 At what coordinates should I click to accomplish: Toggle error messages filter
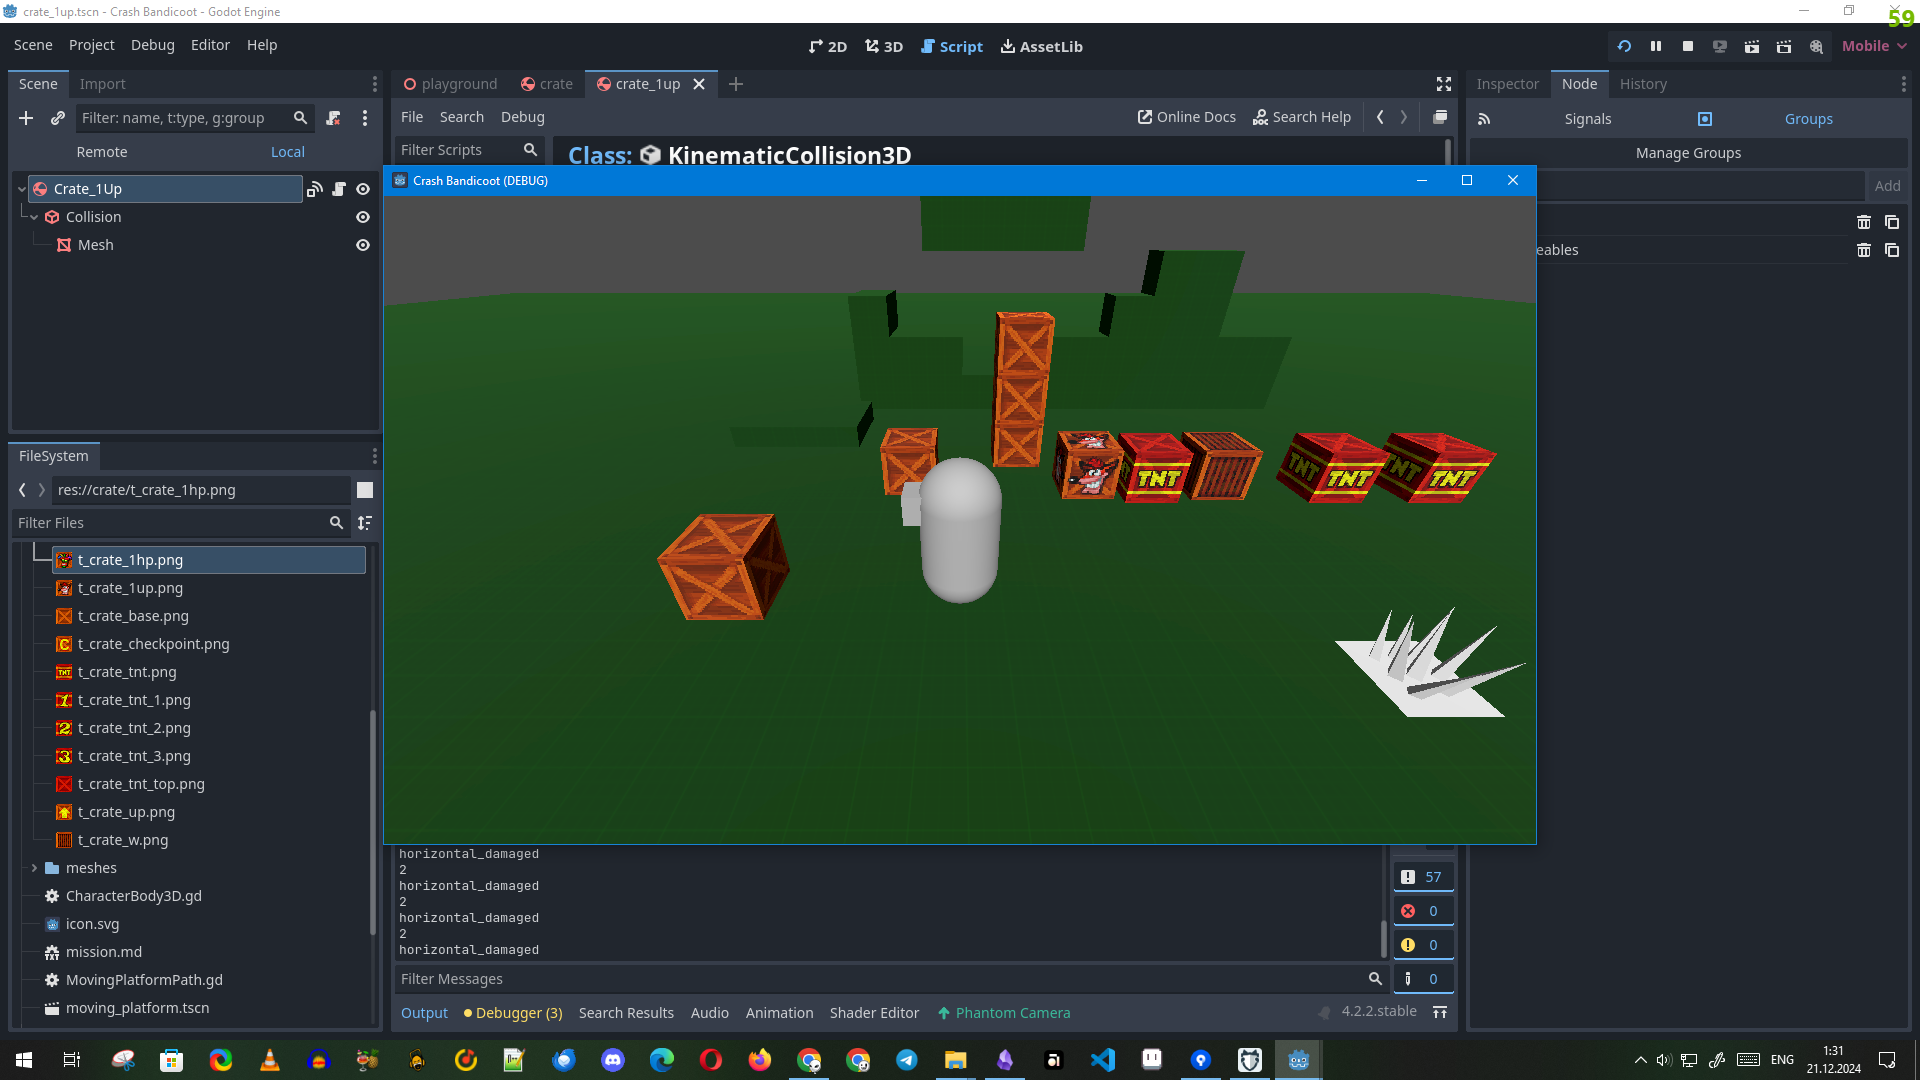point(1423,911)
